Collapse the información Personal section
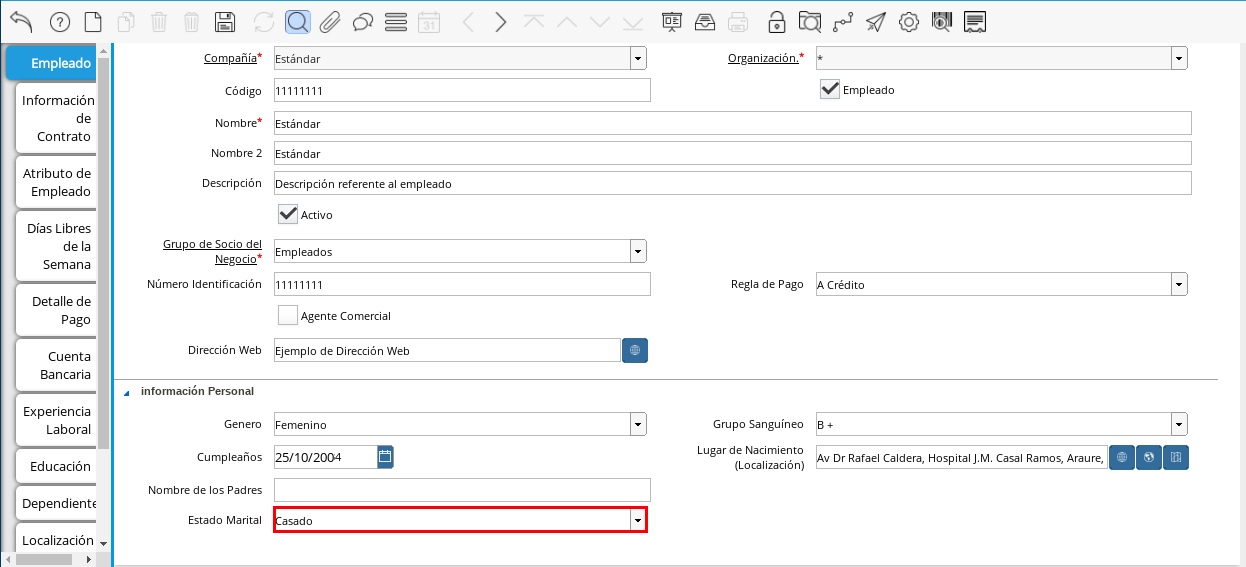Image resolution: width=1246 pixels, height=567 pixels. point(127,392)
